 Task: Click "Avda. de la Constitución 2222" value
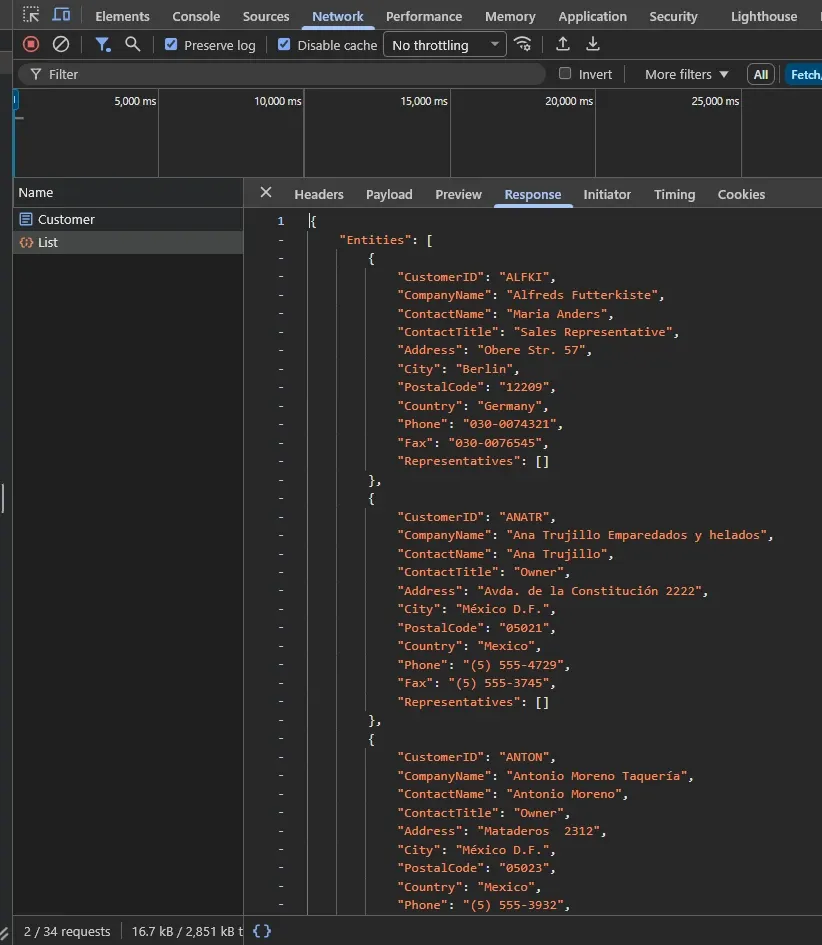589,591
